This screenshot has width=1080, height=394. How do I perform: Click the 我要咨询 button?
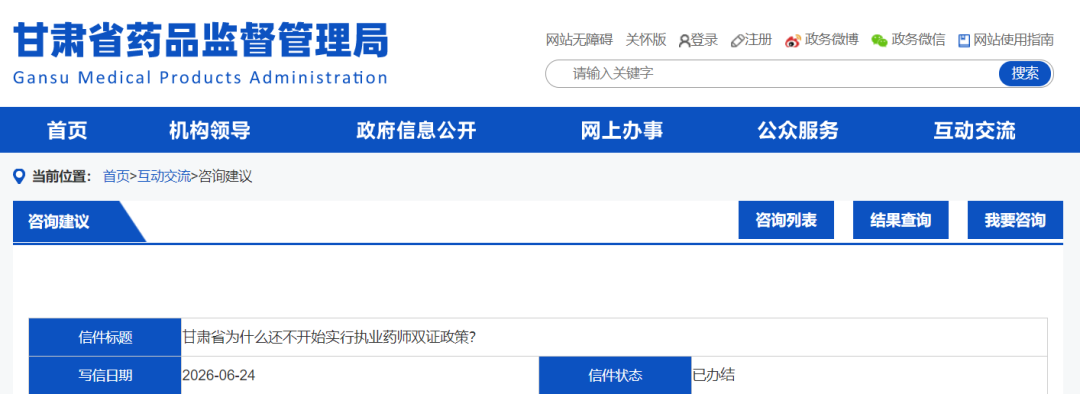click(x=1015, y=220)
